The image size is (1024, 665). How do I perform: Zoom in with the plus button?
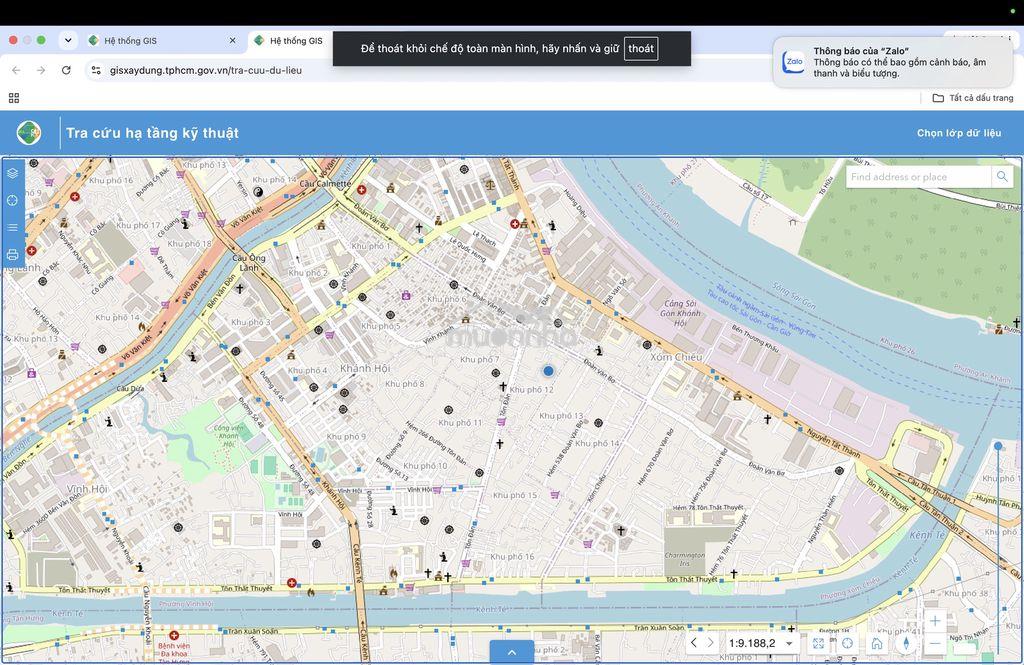935,621
